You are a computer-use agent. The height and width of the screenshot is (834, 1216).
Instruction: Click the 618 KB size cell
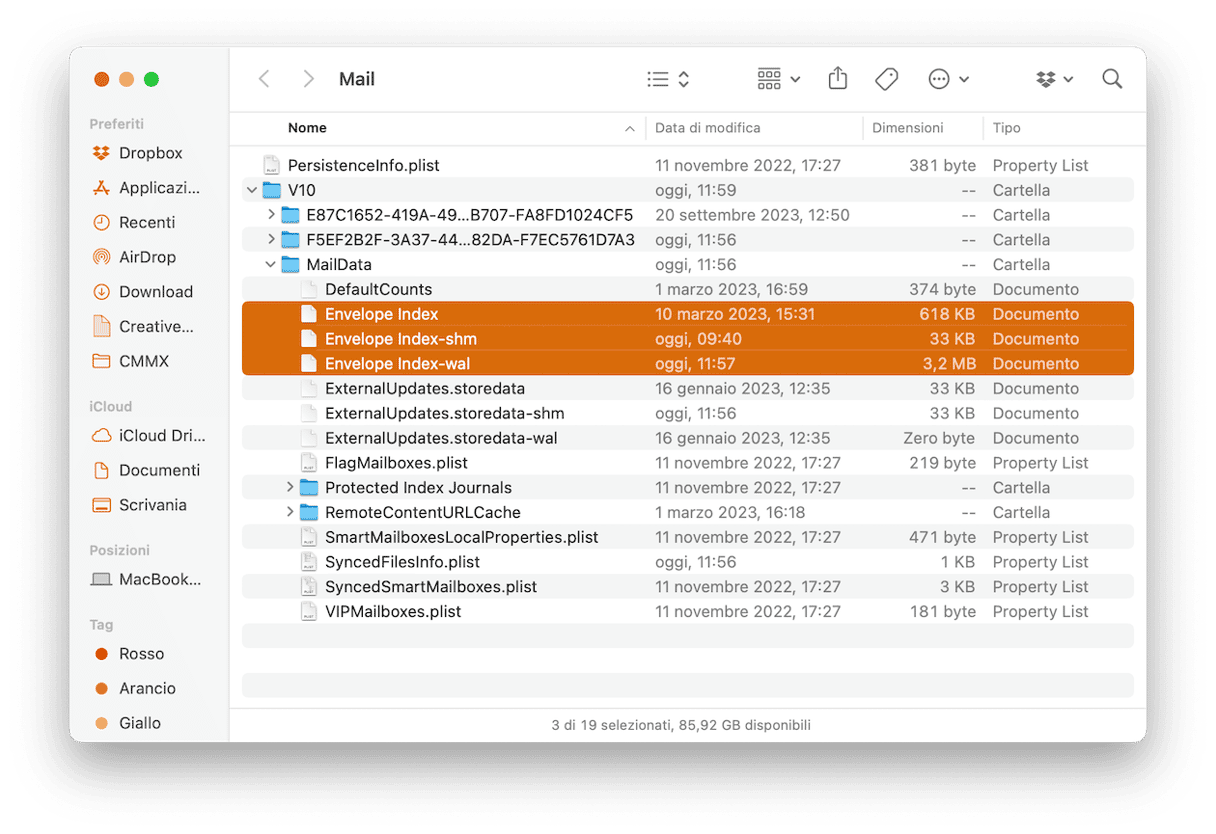948,314
